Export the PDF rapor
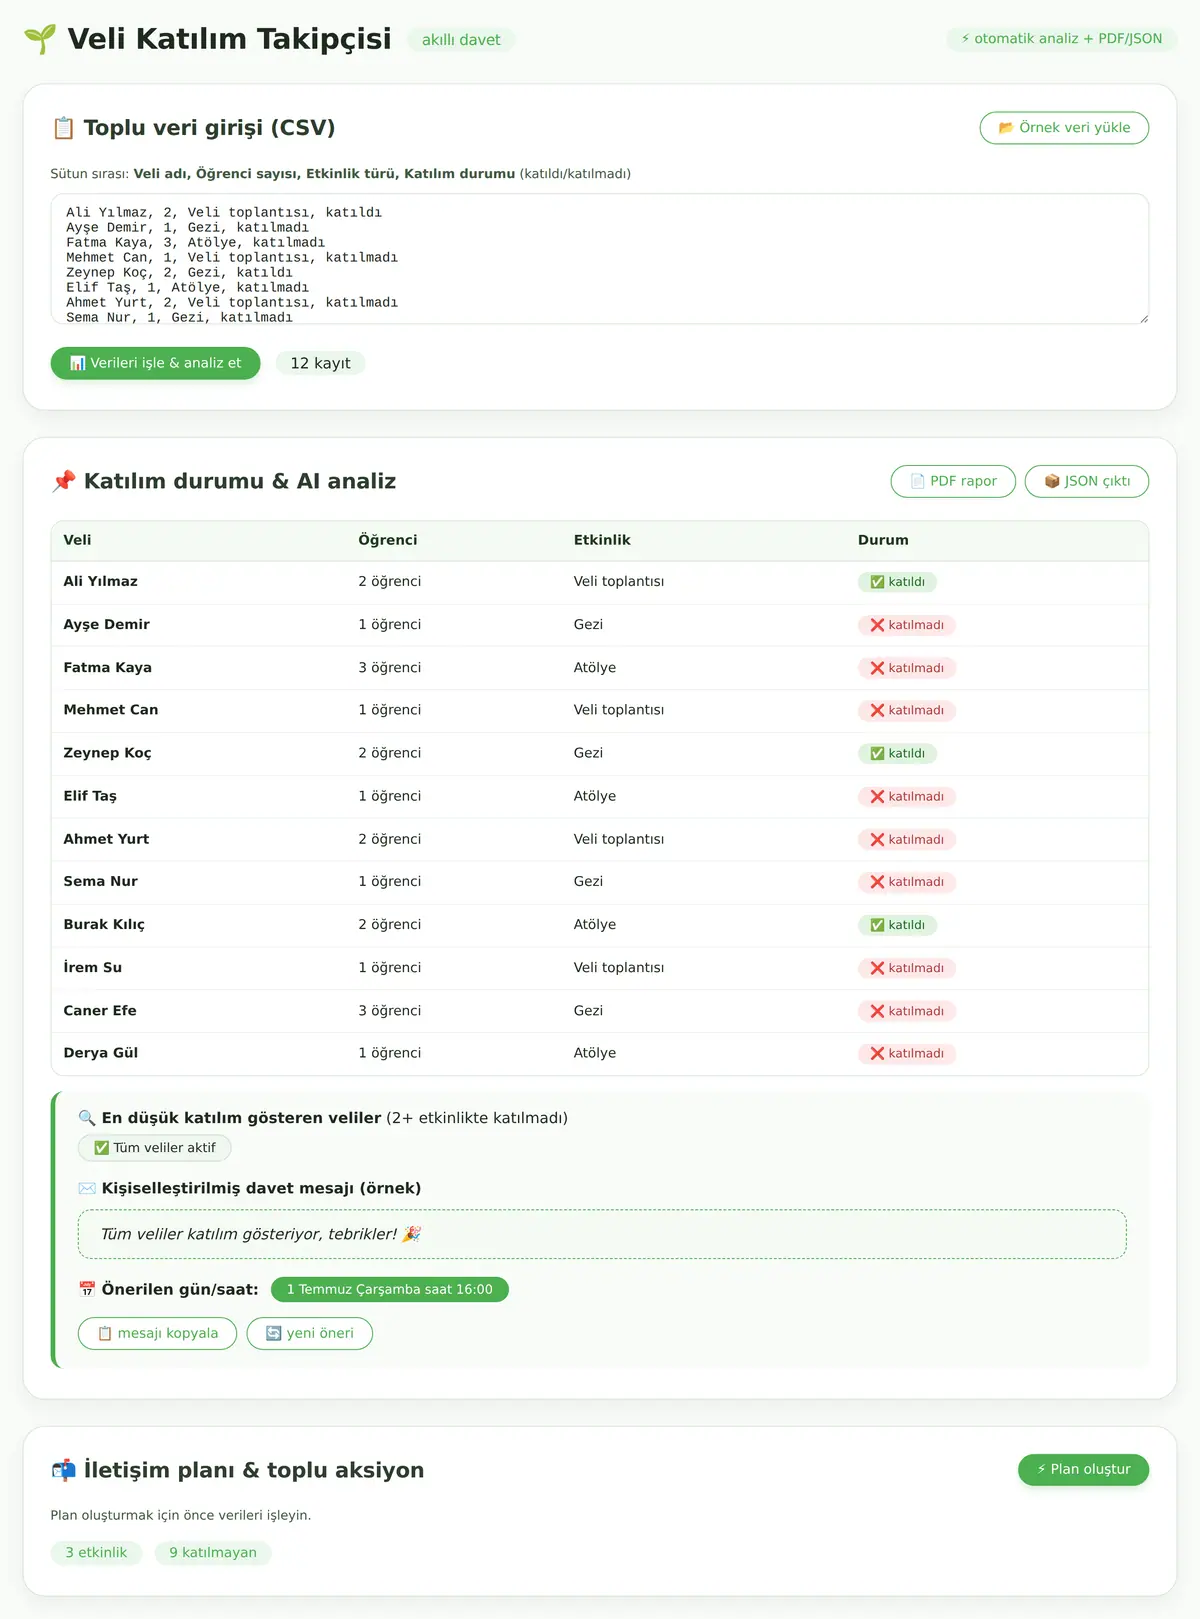This screenshot has width=1200, height=1619. [x=953, y=481]
